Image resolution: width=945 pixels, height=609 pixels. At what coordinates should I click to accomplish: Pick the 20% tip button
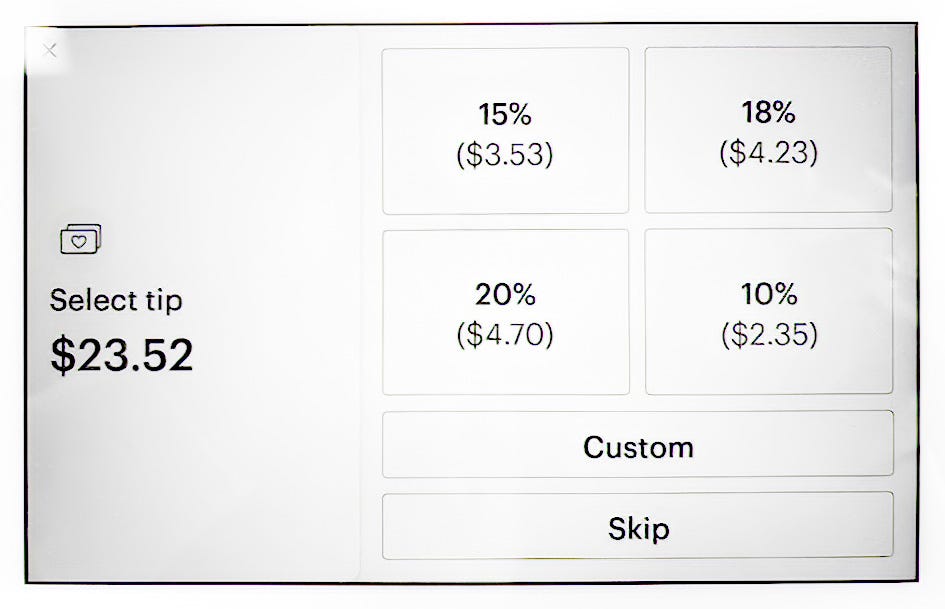click(x=506, y=312)
